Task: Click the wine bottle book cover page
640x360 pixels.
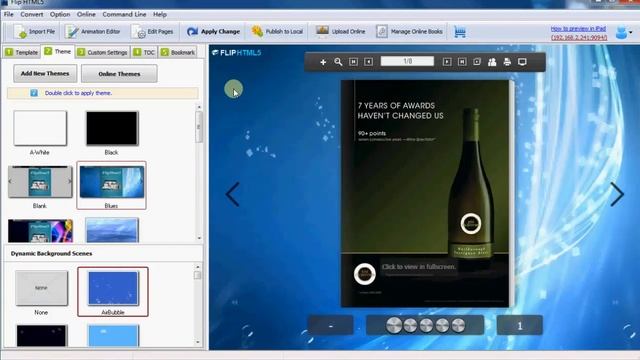Action: (425, 193)
